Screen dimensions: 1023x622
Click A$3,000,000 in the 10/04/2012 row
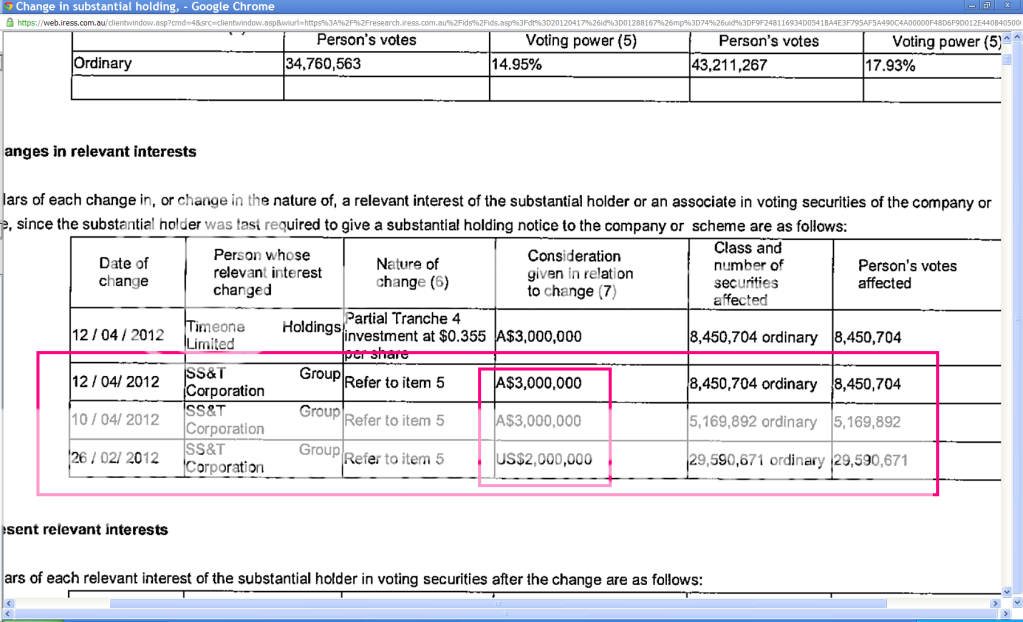coord(538,421)
